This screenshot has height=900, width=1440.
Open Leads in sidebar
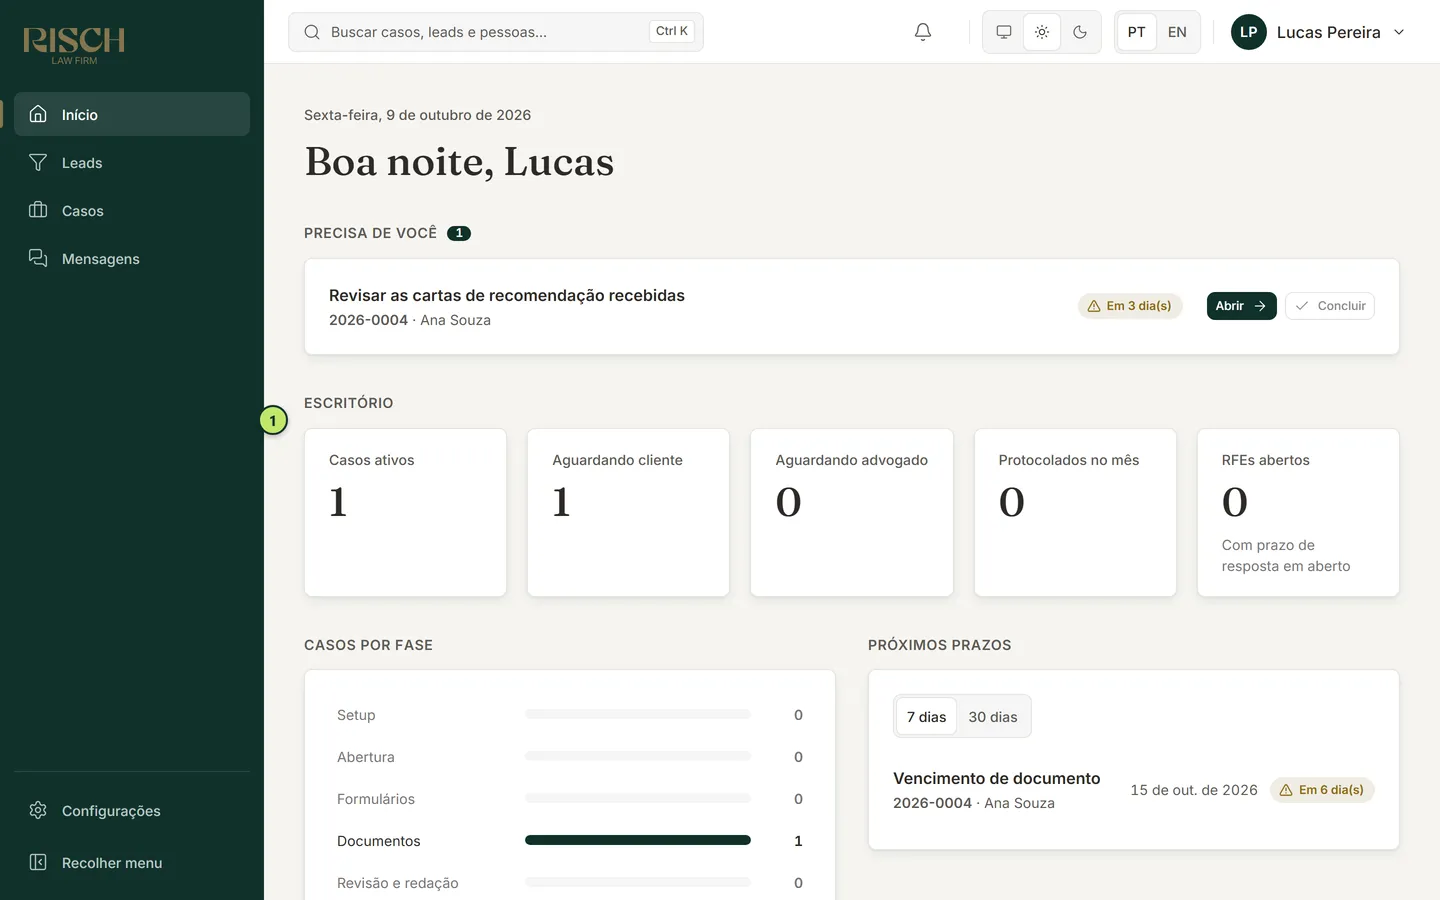[x=132, y=162]
